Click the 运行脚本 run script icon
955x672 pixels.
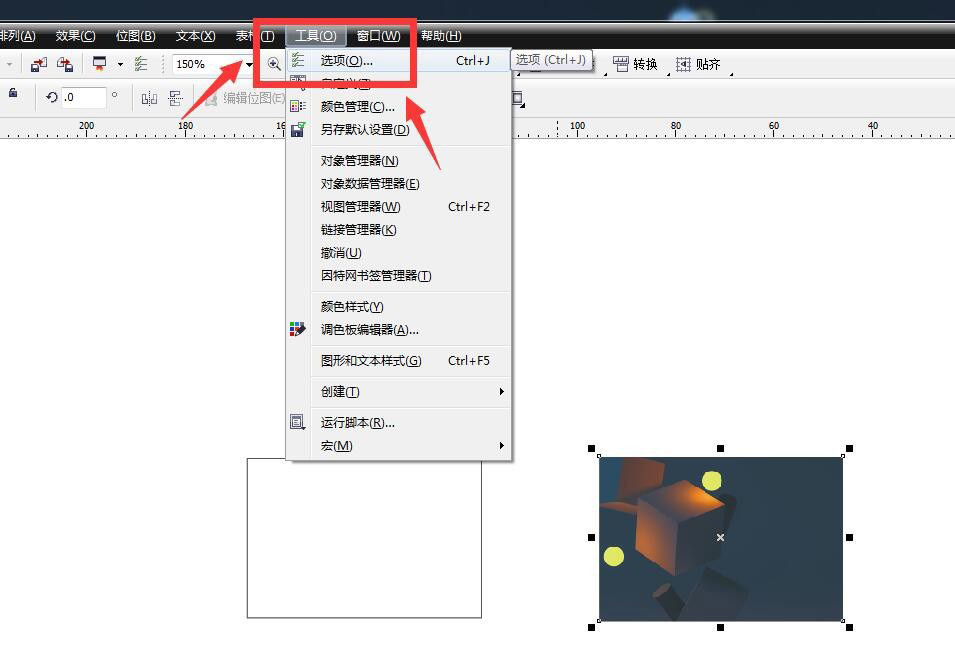point(297,421)
